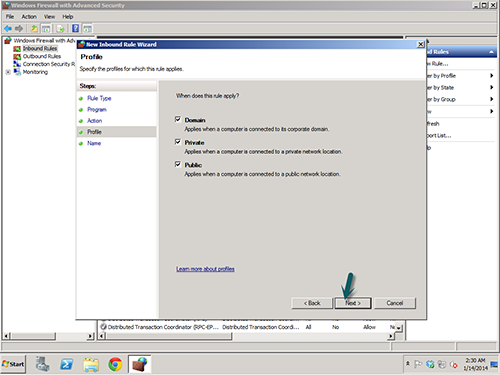This screenshot has height=375, width=500.
Task: Click the Export List toolbar icon
Action: click(x=60, y=29)
